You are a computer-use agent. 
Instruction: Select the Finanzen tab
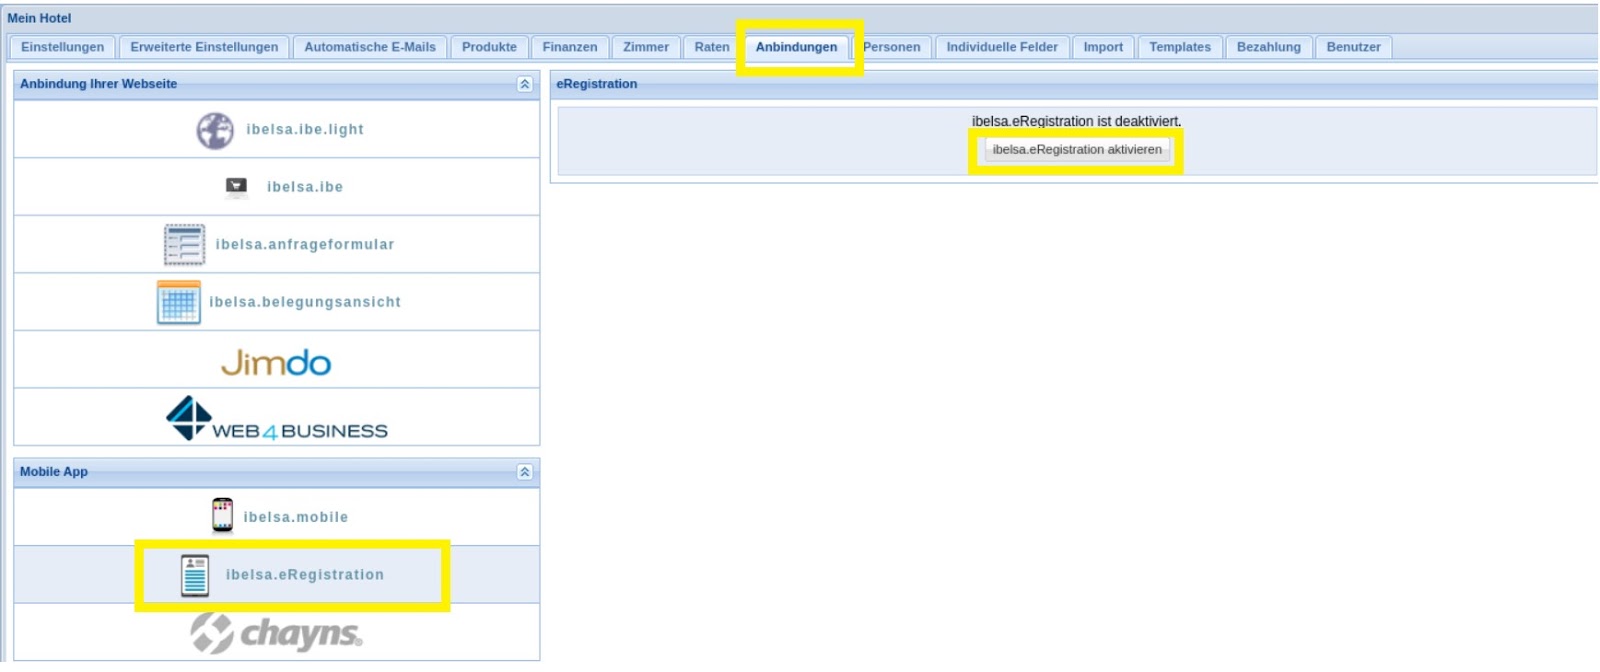569,47
